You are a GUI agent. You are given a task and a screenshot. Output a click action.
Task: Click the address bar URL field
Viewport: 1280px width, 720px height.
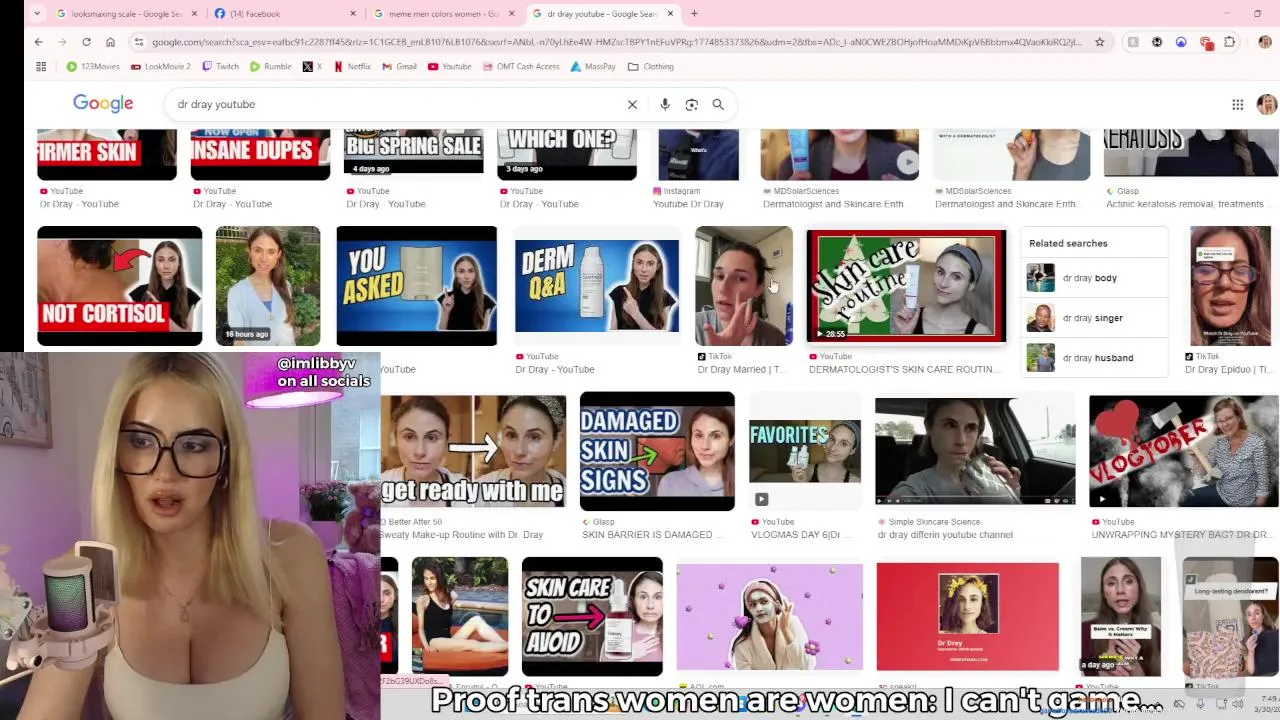pyautogui.click(x=615, y=42)
